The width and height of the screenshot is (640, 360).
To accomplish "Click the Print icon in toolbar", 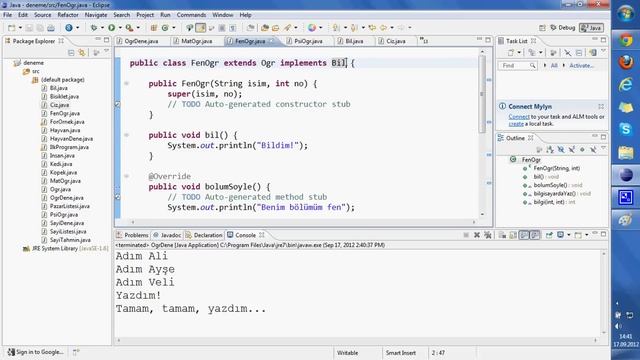I will pos(51,28).
